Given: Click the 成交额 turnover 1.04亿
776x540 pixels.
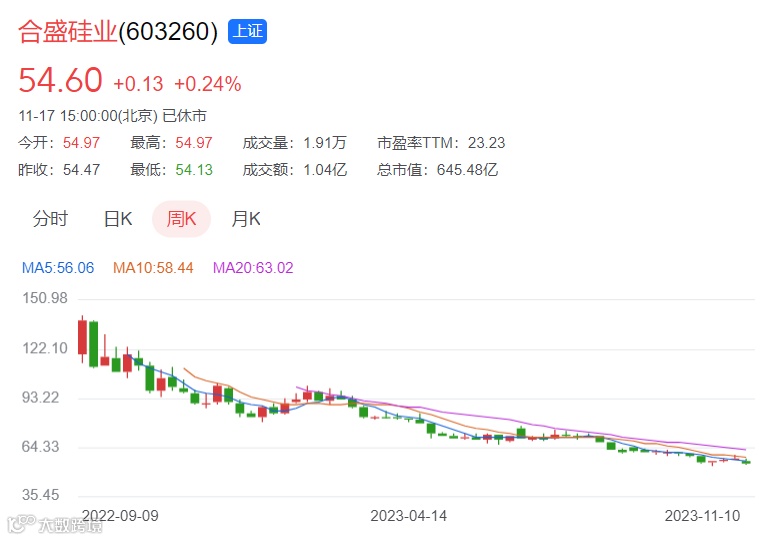Looking at the screenshot, I should pyautogui.click(x=325, y=170).
